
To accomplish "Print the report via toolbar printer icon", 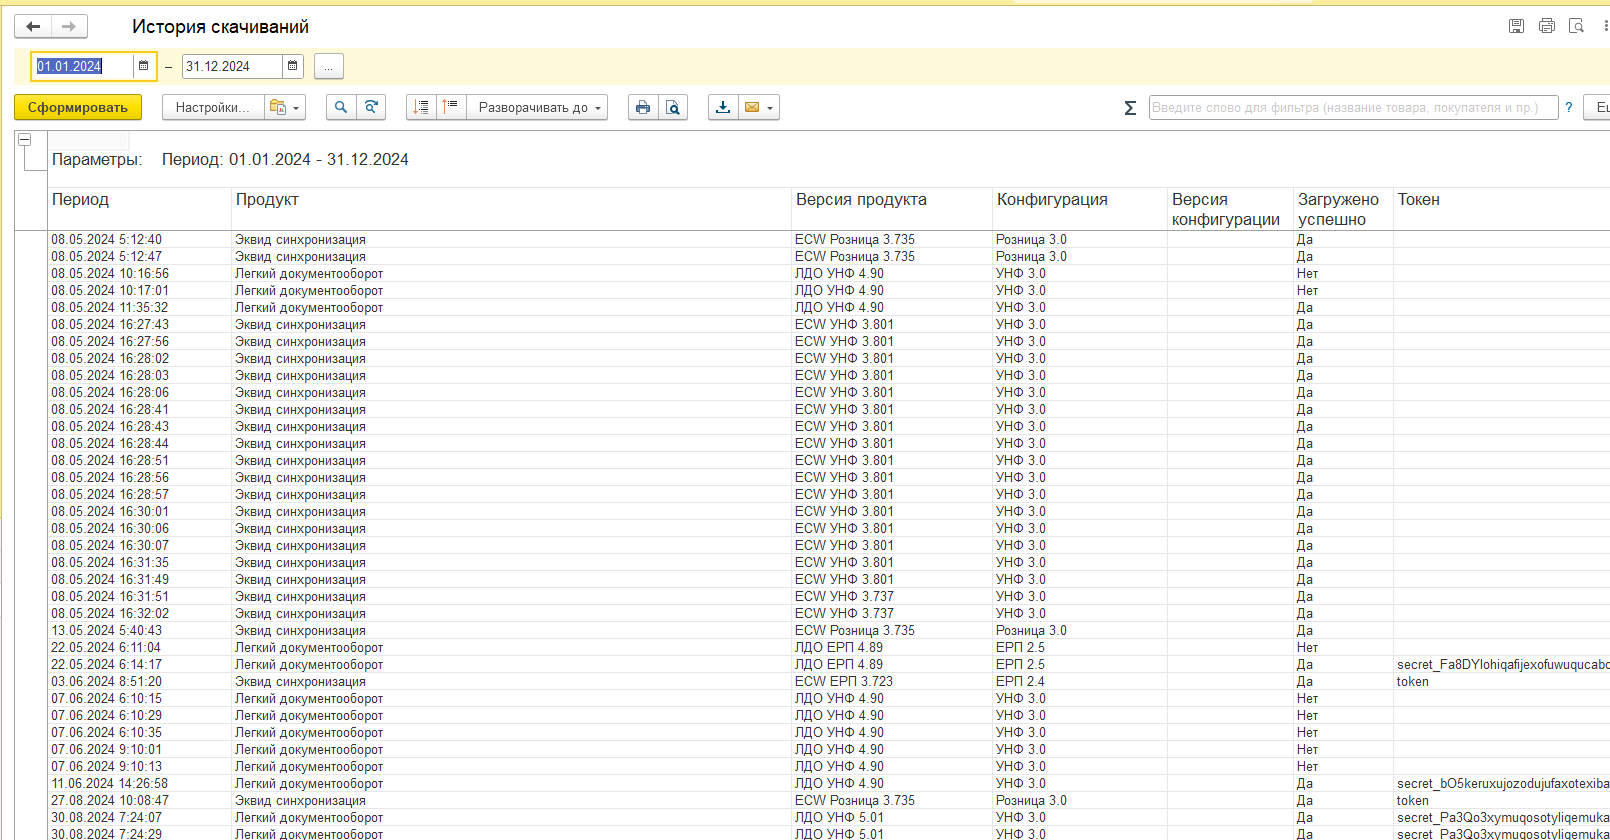I will 643,107.
